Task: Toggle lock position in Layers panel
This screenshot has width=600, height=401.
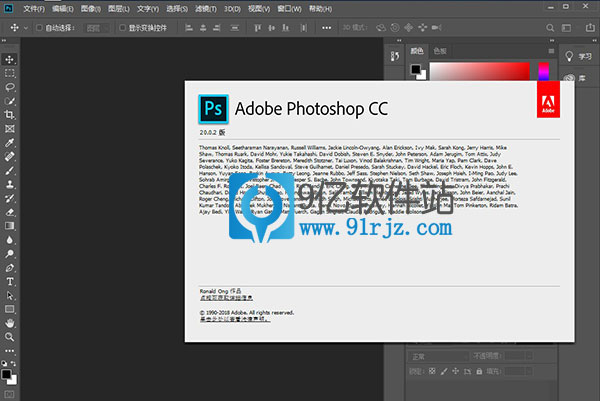Action: 455,371
